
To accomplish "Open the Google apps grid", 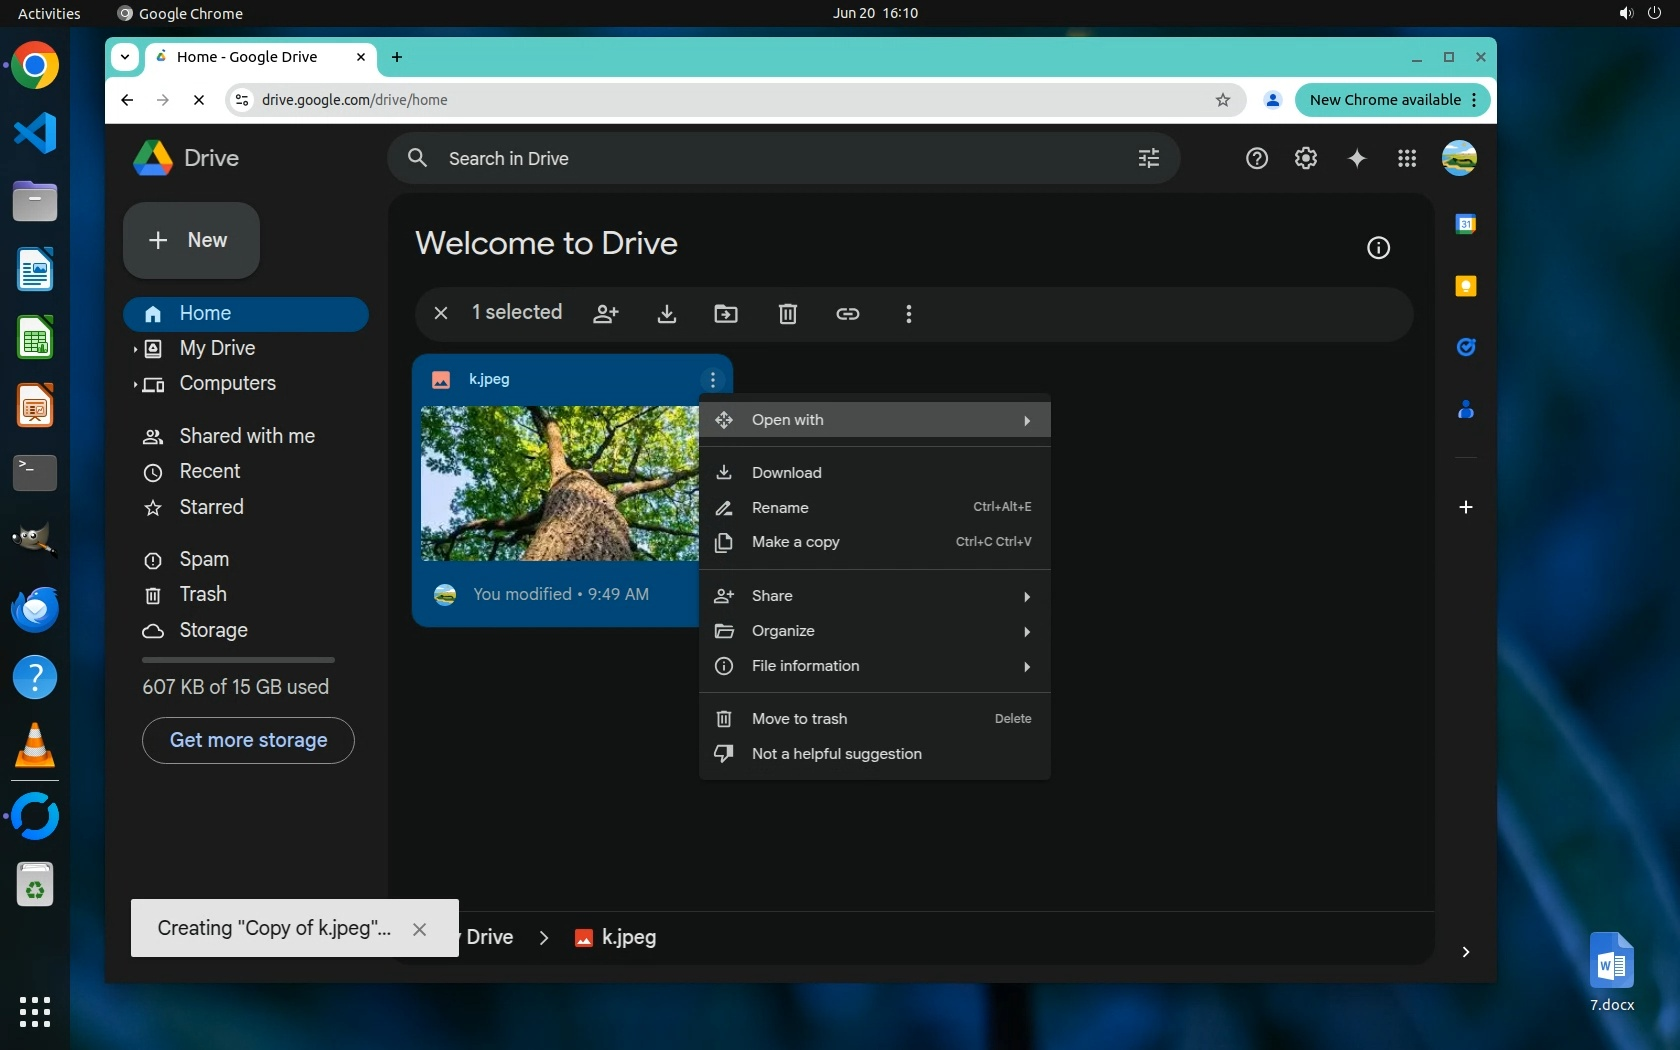I will click(1407, 159).
